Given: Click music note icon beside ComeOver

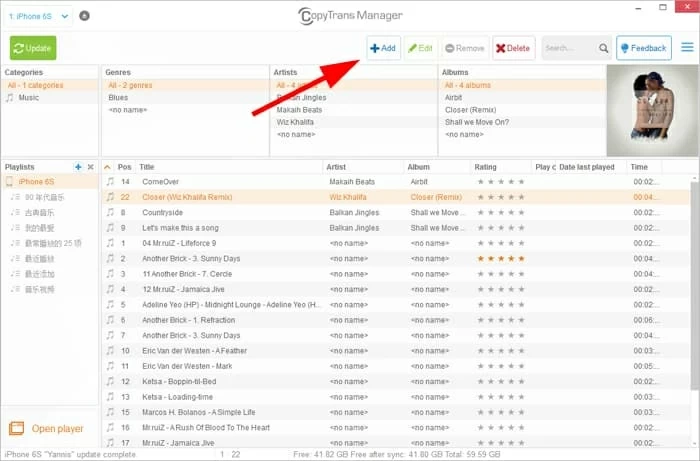Looking at the screenshot, I should (x=110, y=182).
